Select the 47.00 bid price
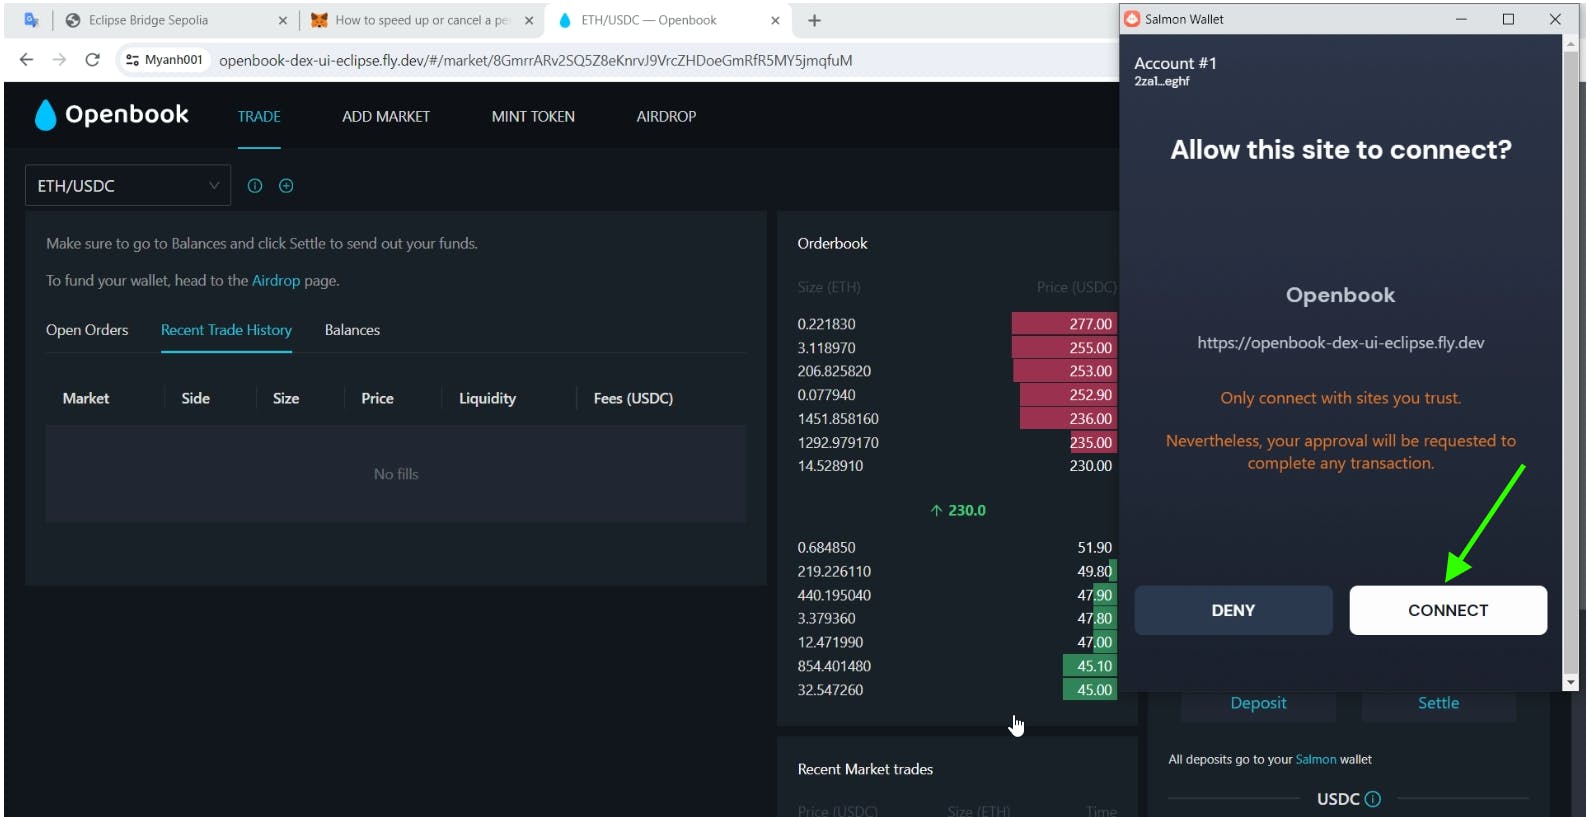 click(x=1094, y=643)
